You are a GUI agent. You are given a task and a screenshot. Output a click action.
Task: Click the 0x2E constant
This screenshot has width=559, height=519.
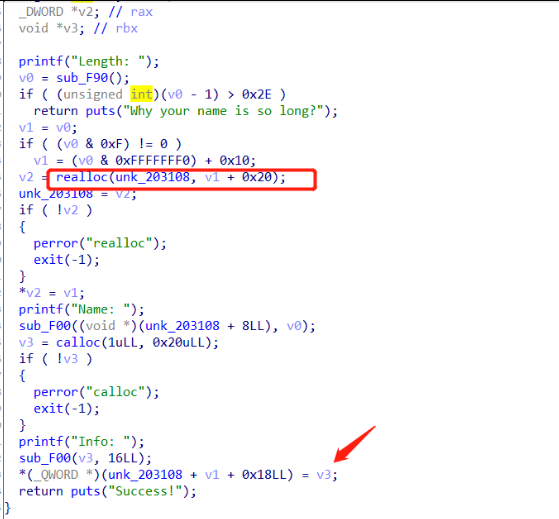click(x=257, y=94)
